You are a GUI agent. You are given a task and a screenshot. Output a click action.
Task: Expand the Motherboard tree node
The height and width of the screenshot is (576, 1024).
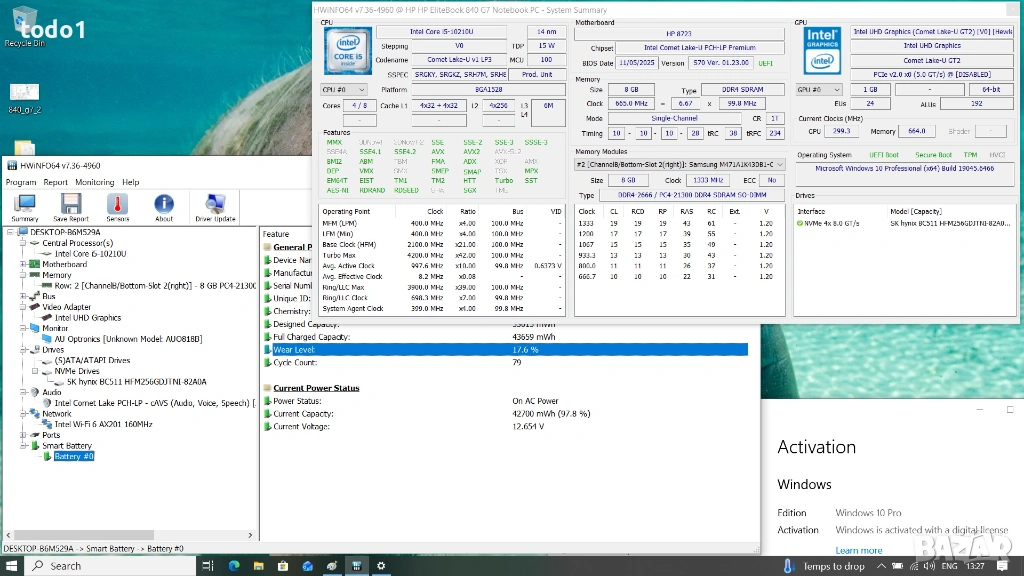click(x=21, y=265)
